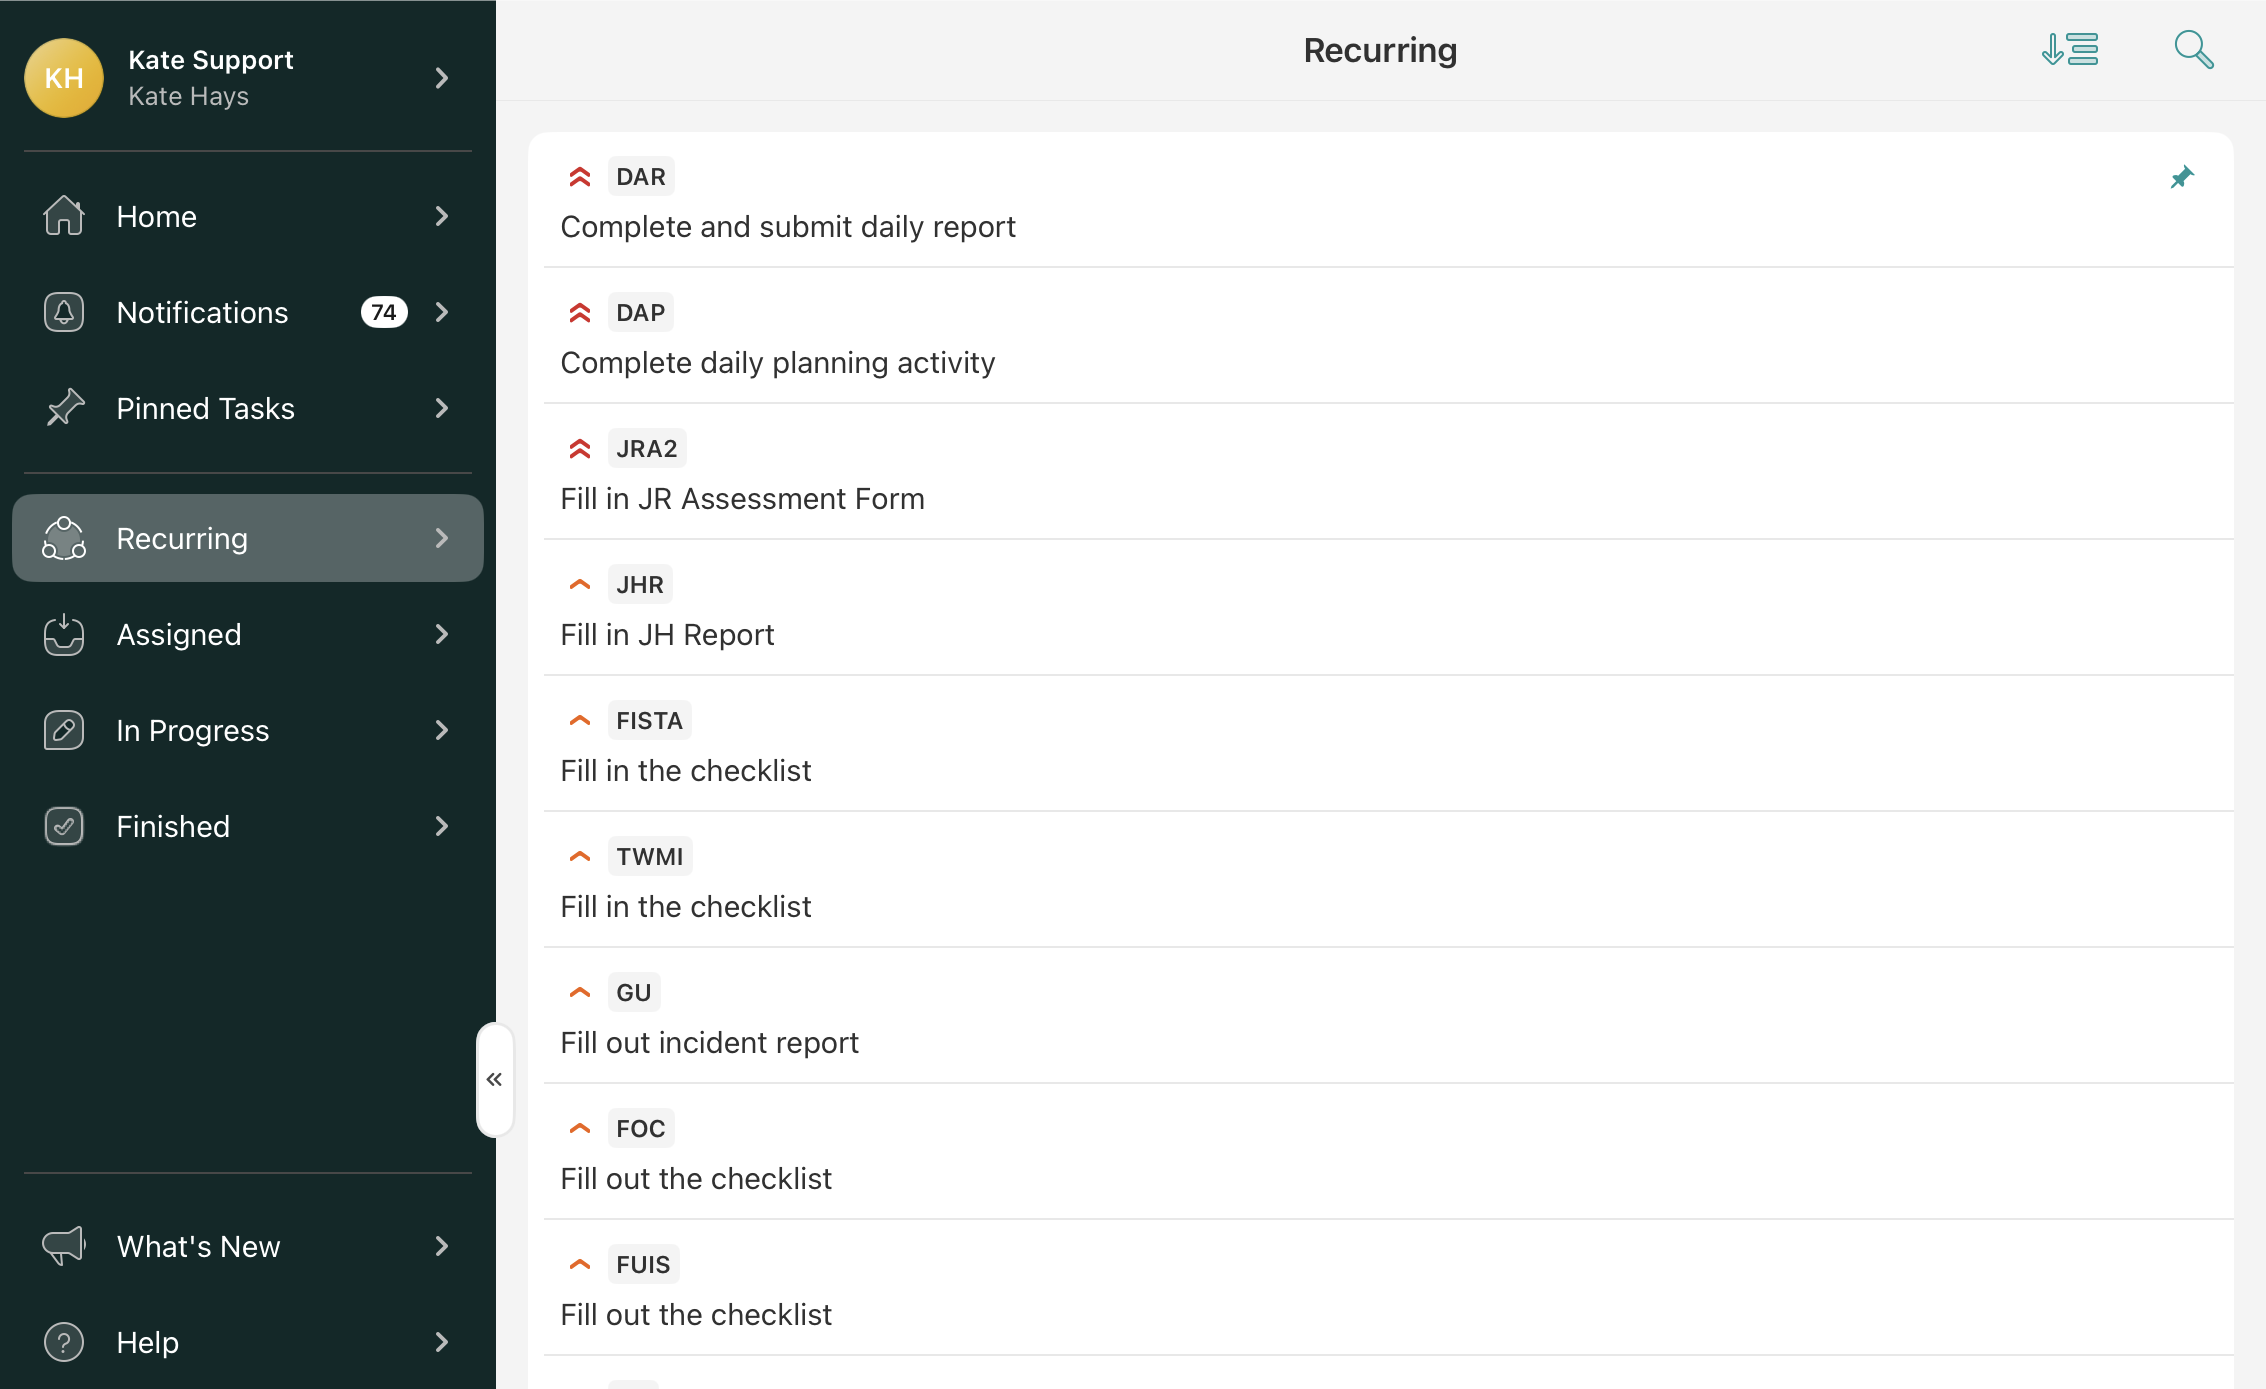Click the sort list icon in header
Screen dimensions: 2266x1389
click(2070, 50)
